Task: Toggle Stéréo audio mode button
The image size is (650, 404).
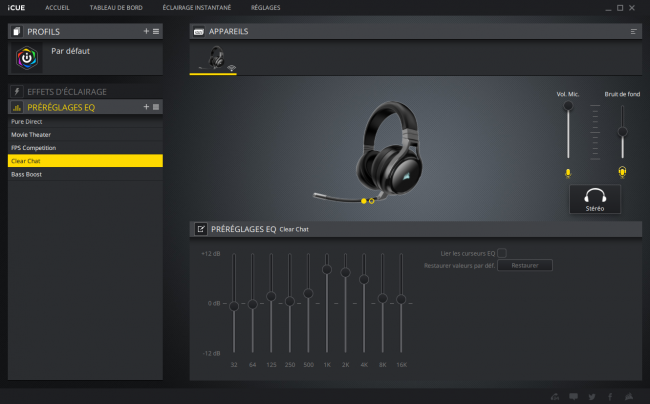Action: tap(595, 199)
